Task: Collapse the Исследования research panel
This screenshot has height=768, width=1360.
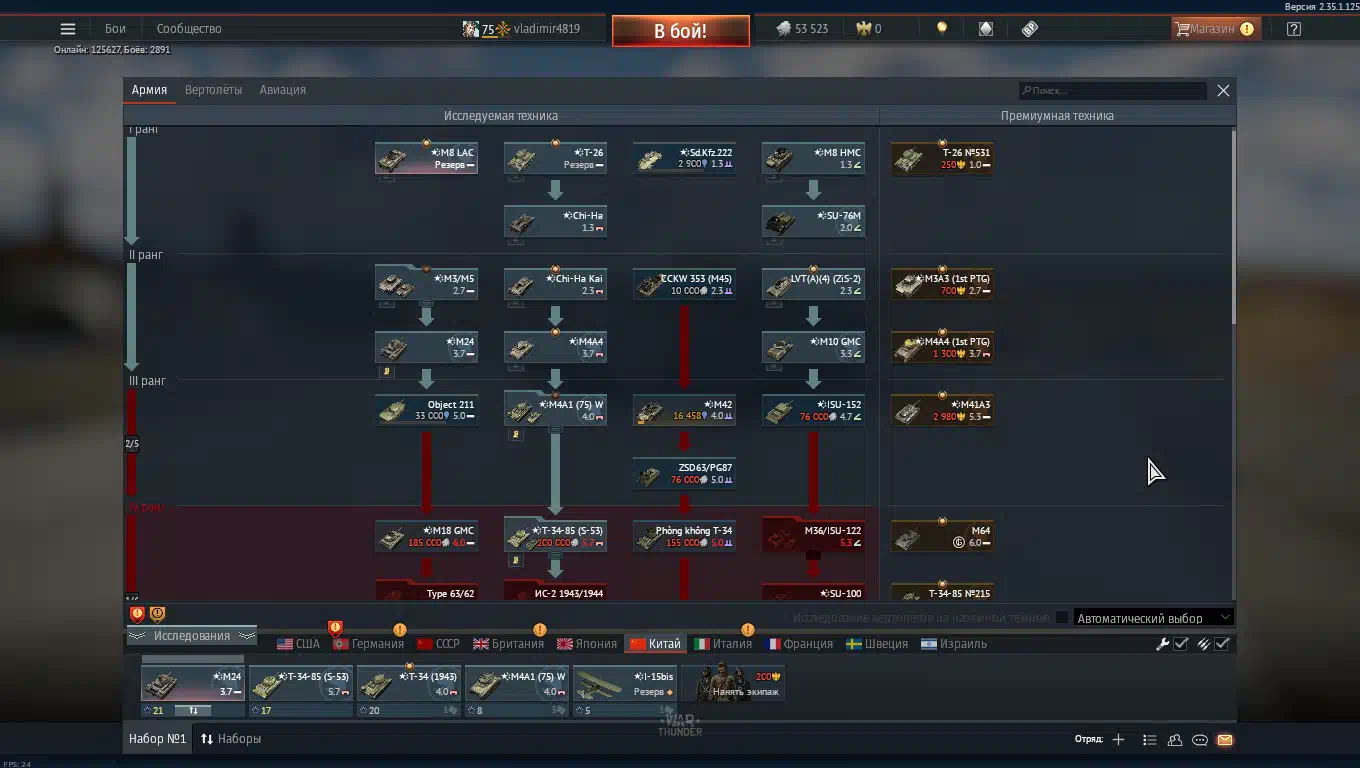Action: pos(191,636)
